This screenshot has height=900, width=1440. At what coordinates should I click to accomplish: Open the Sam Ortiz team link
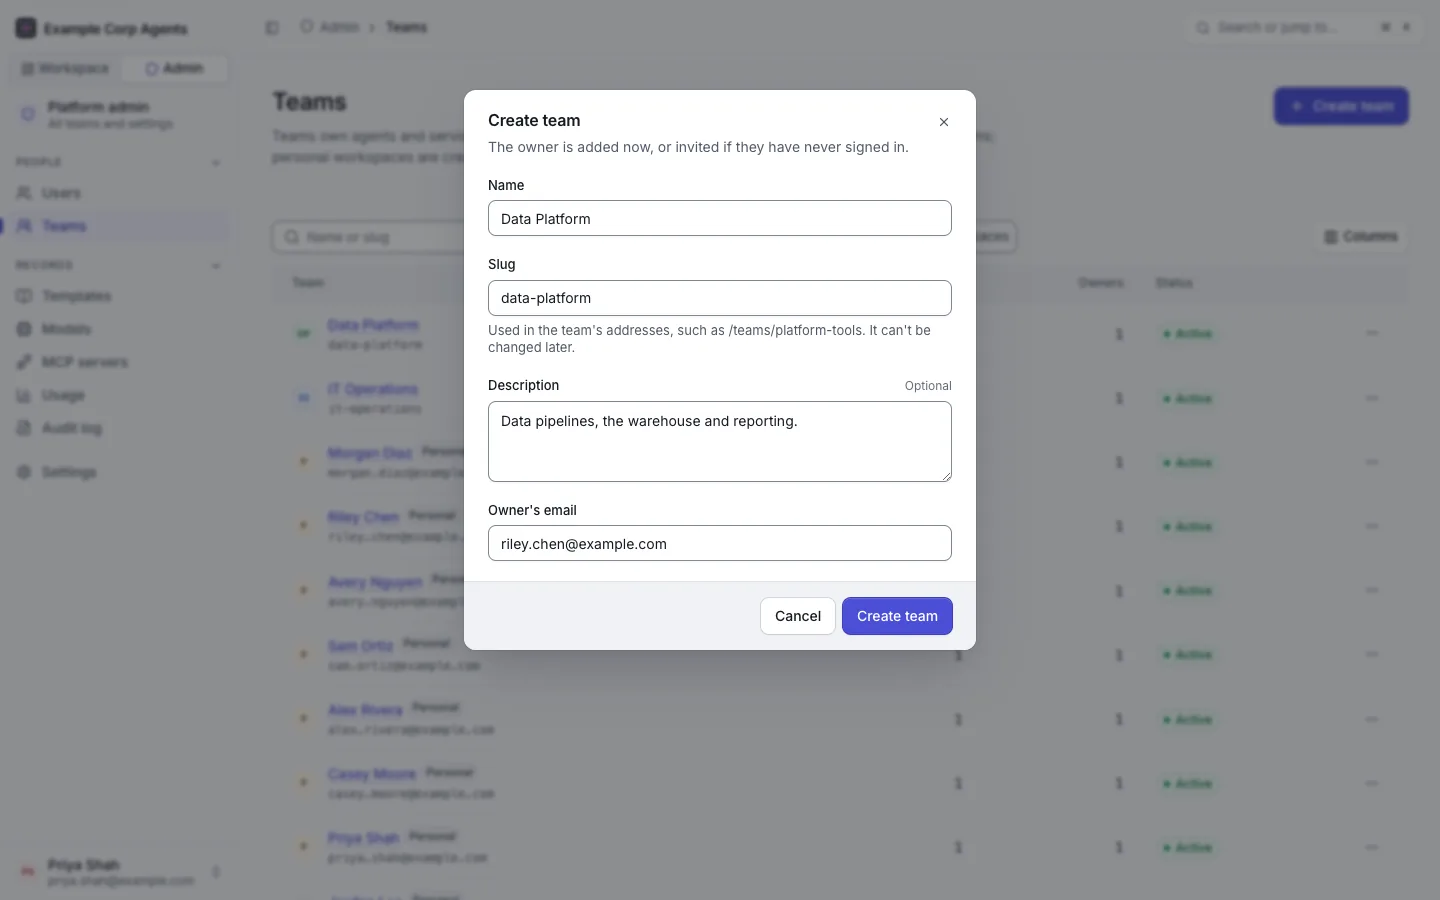point(360,646)
